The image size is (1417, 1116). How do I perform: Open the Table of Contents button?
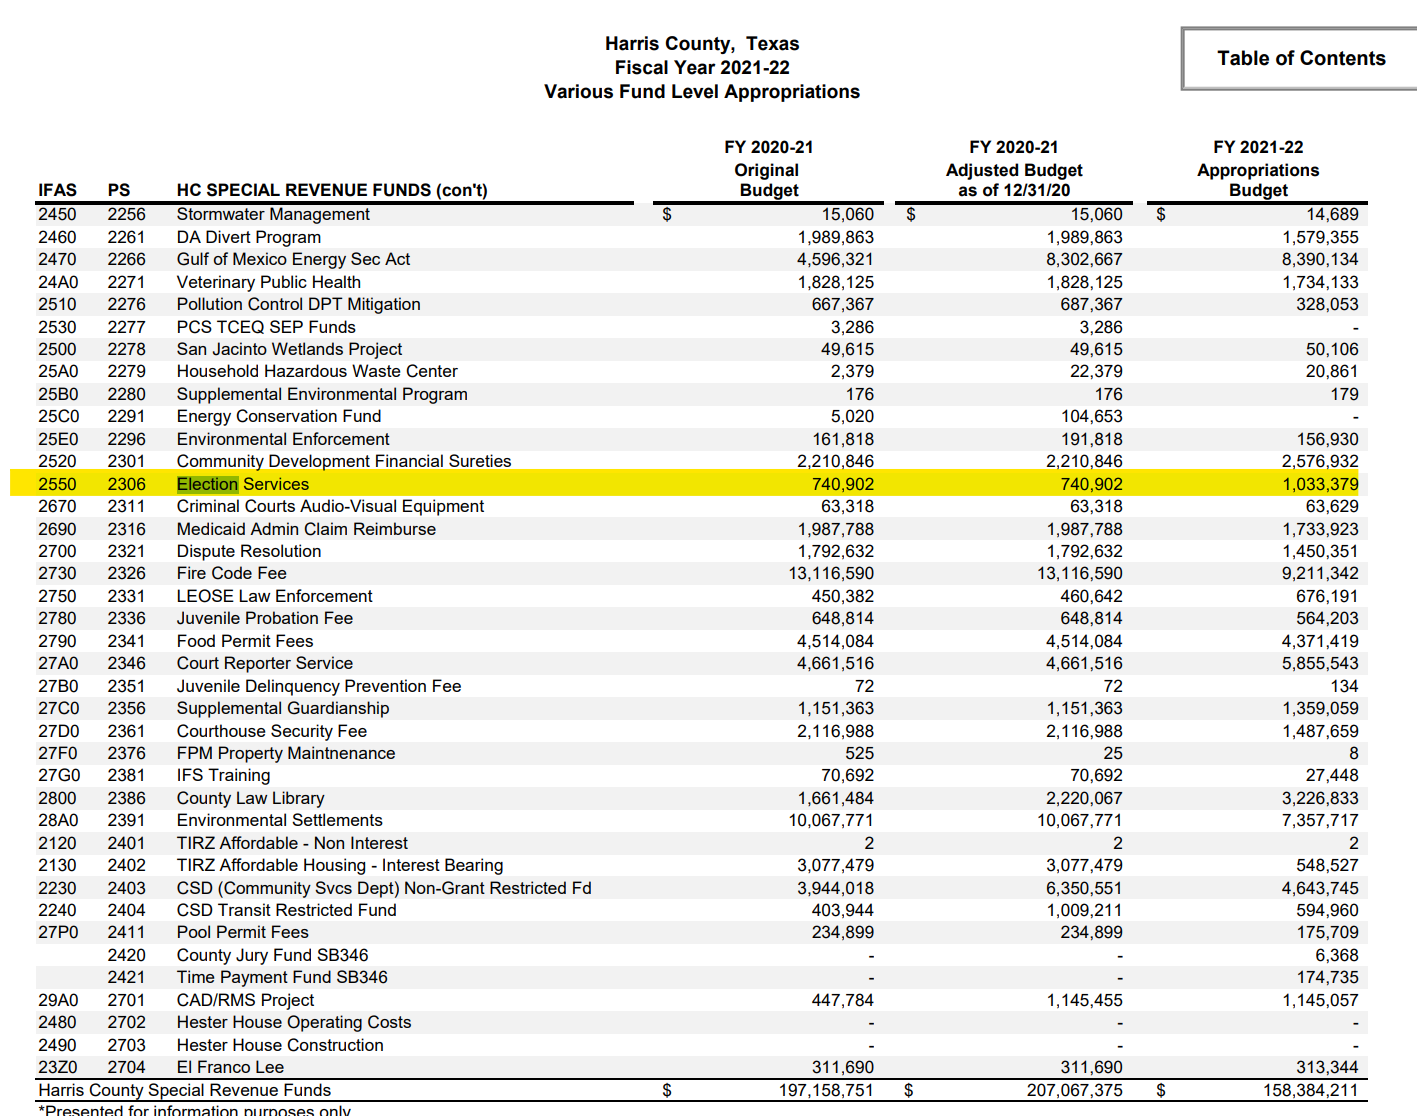tap(1300, 58)
